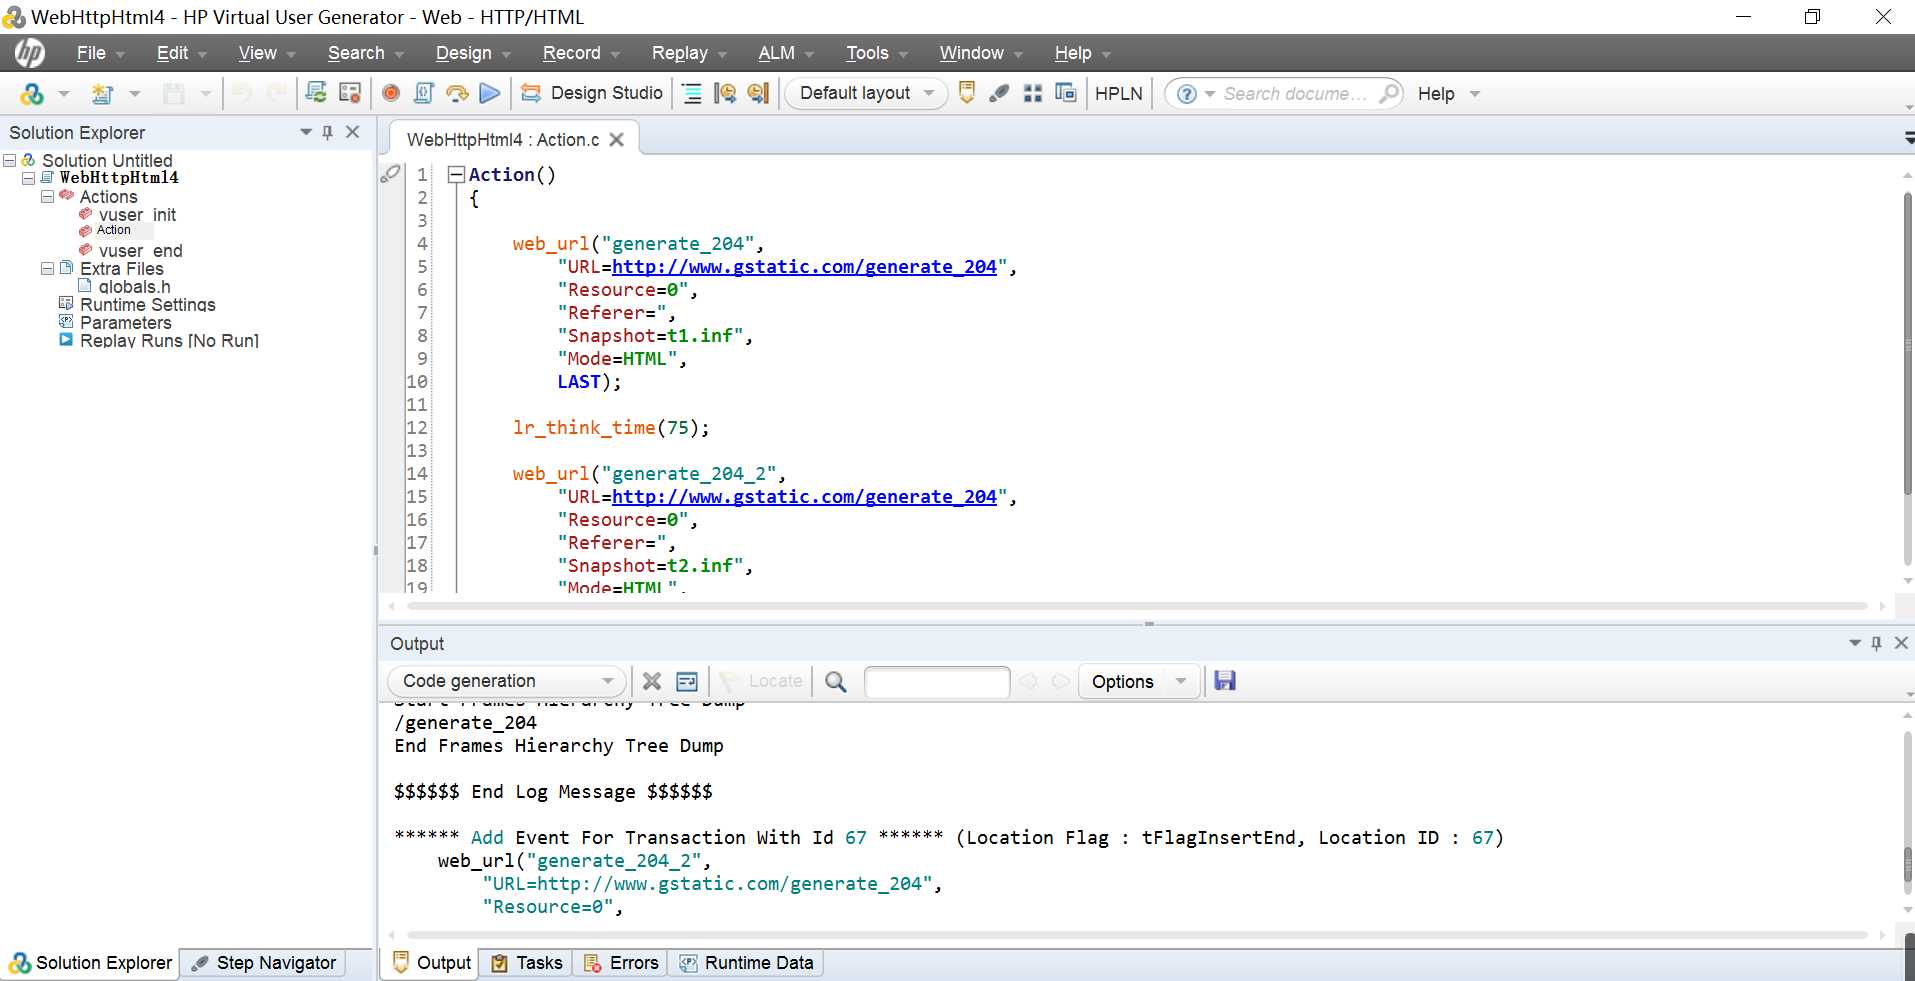Save output with the floppy disk icon
This screenshot has width=1915, height=981.
point(1225,681)
